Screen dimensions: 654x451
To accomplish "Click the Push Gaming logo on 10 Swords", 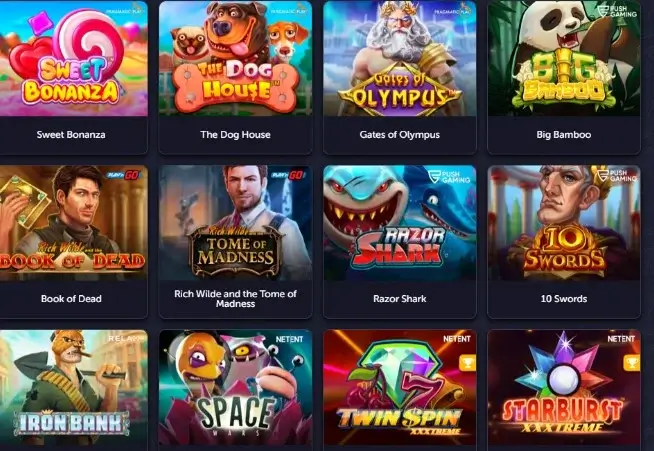I will coord(617,175).
